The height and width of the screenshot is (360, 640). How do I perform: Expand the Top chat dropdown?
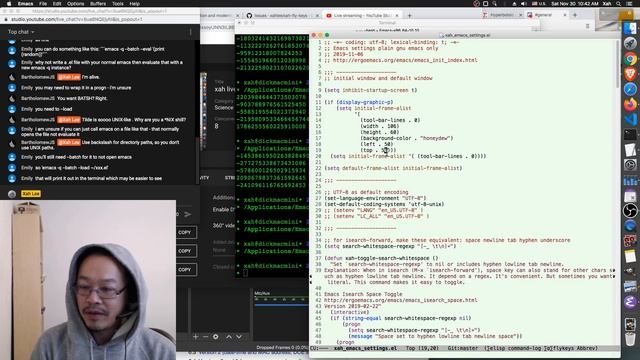(x=21, y=32)
